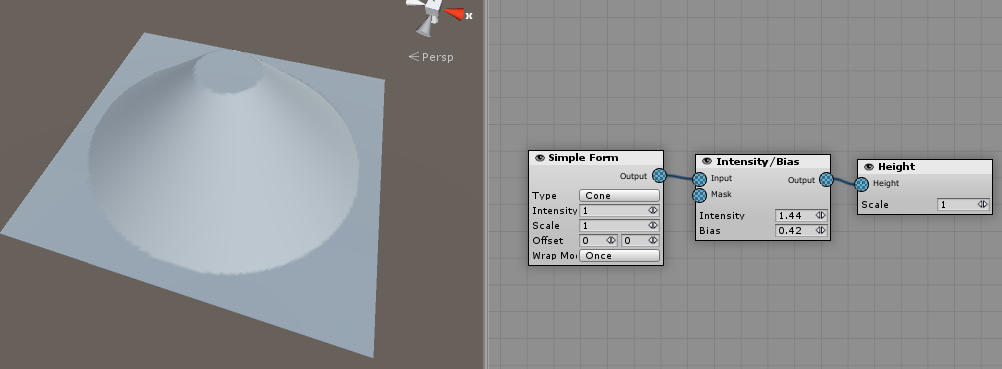Open the Type dropdown showing Cone

click(619, 196)
